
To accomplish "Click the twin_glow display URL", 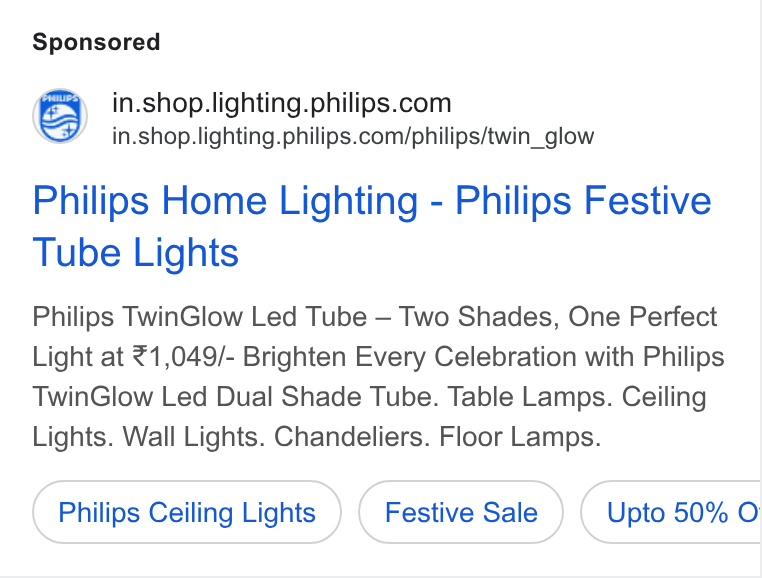I will 353,136.
